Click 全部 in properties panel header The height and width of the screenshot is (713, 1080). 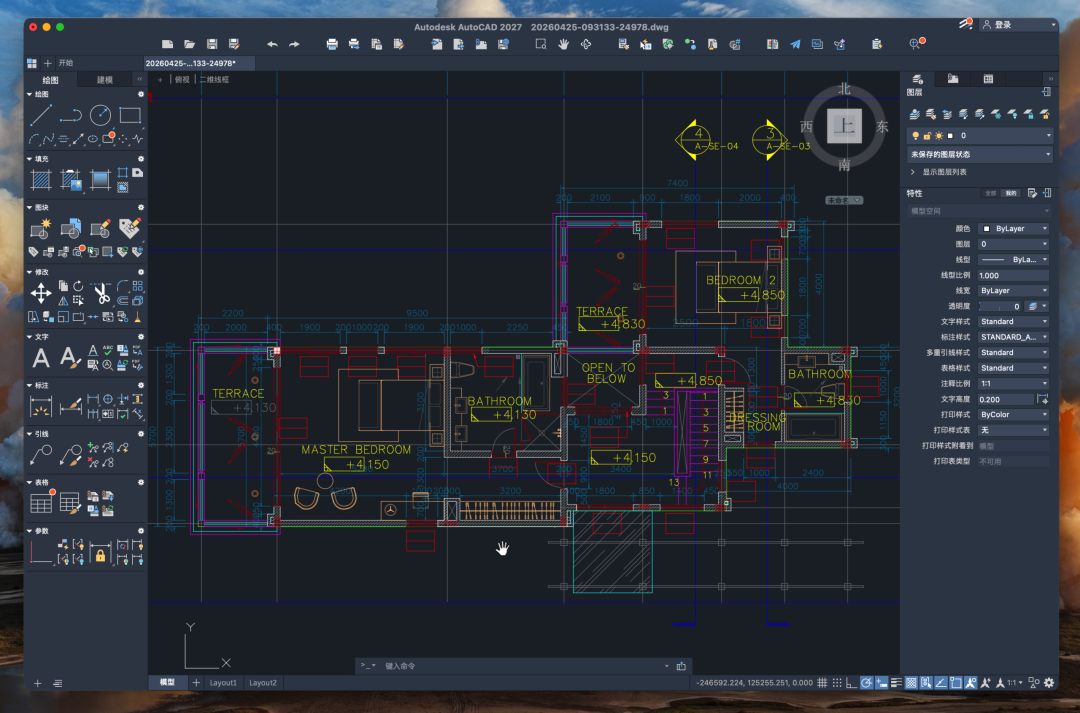[x=990, y=194]
